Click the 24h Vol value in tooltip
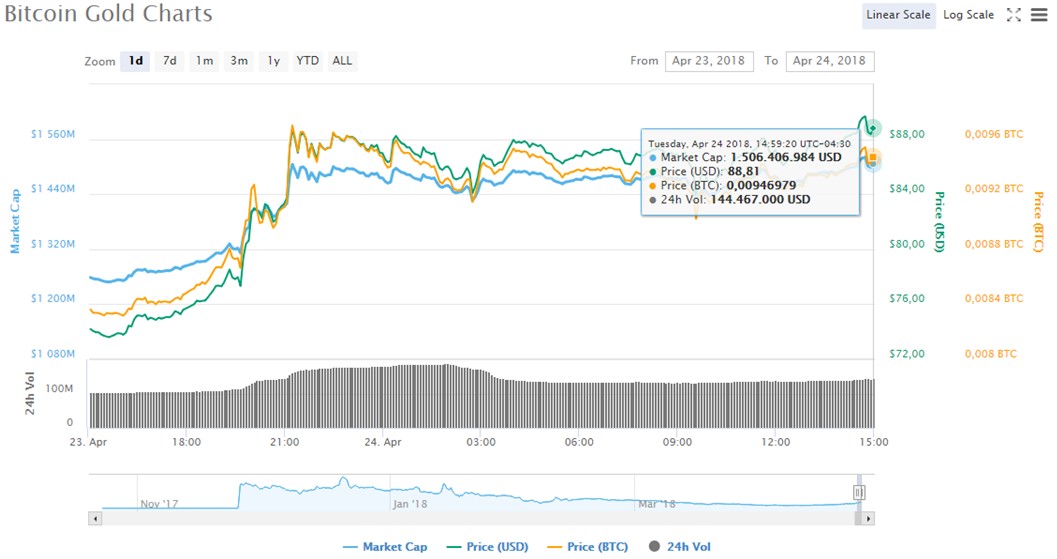The height and width of the screenshot is (559, 1057). point(760,200)
